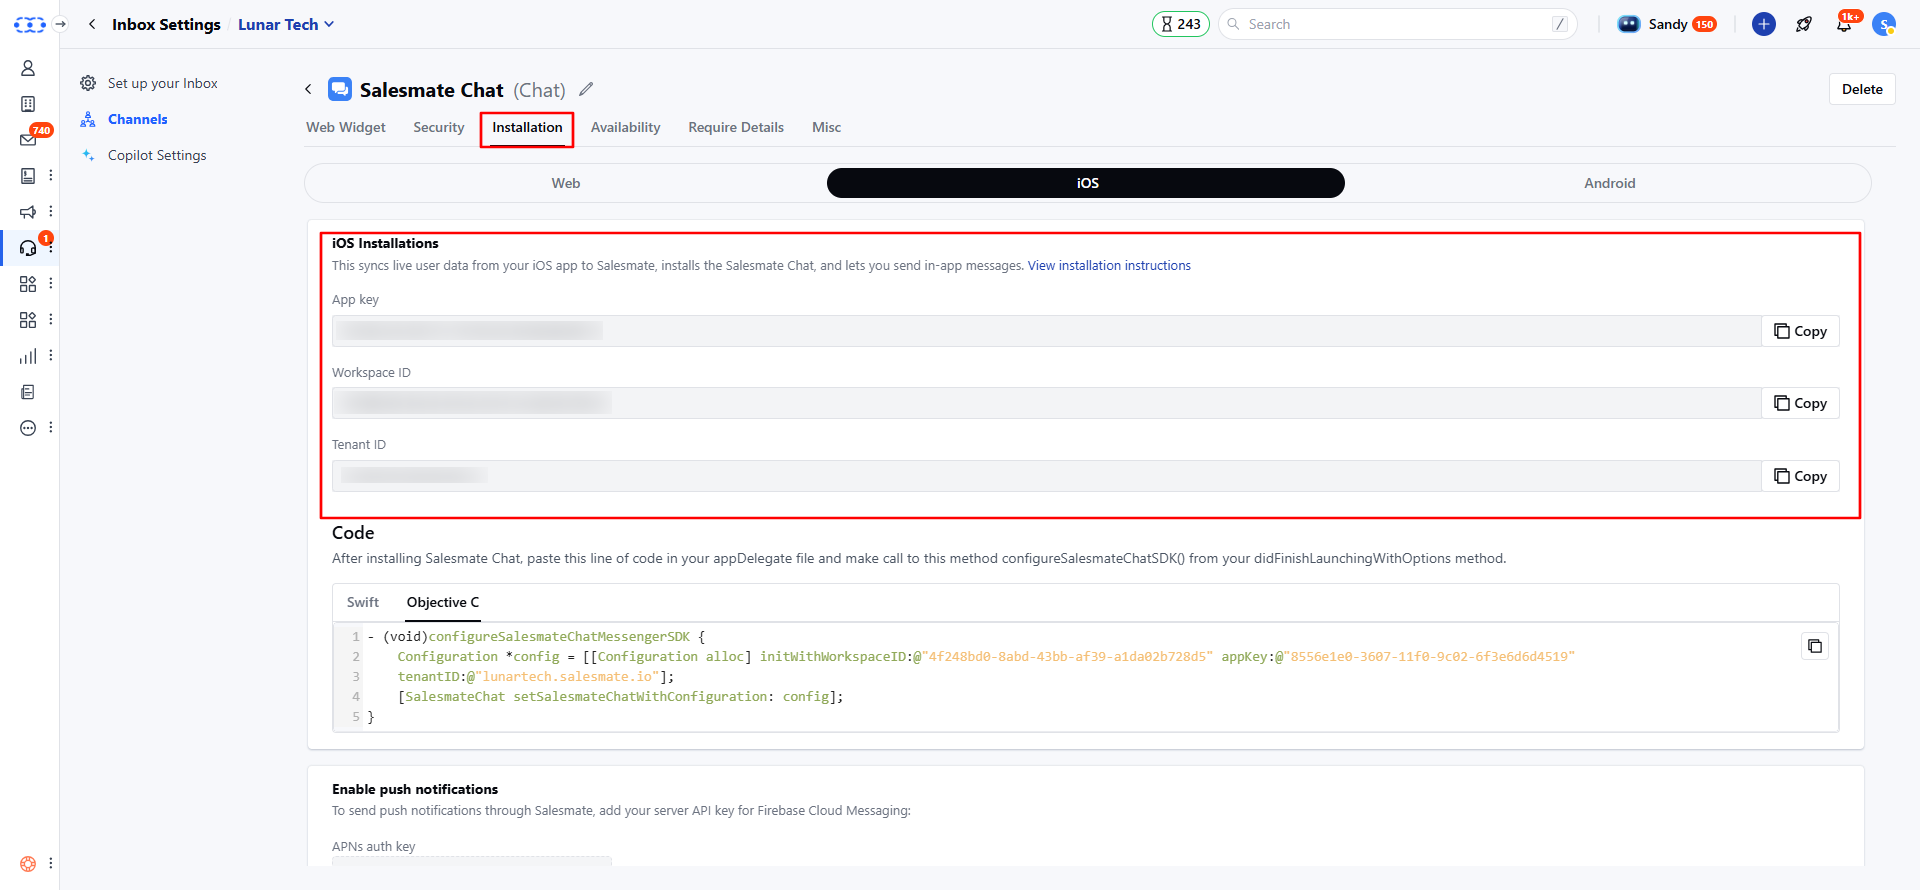Expand options dots next to the Help icon
The height and width of the screenshot is (890, 1920).
click(x=50, y=864)
